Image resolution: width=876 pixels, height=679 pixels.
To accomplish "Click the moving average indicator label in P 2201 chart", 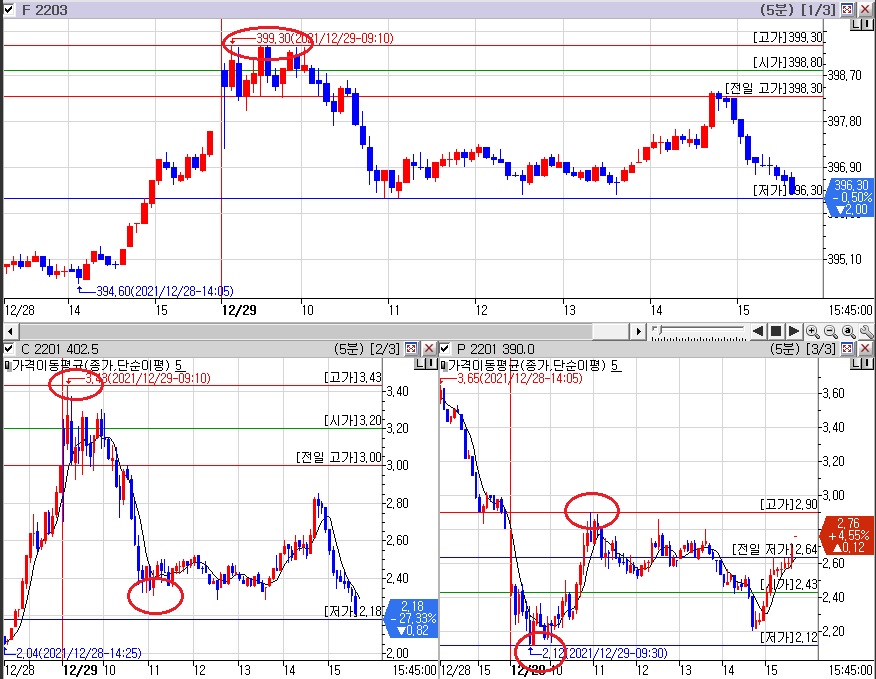I will click(x=527, y=365).
